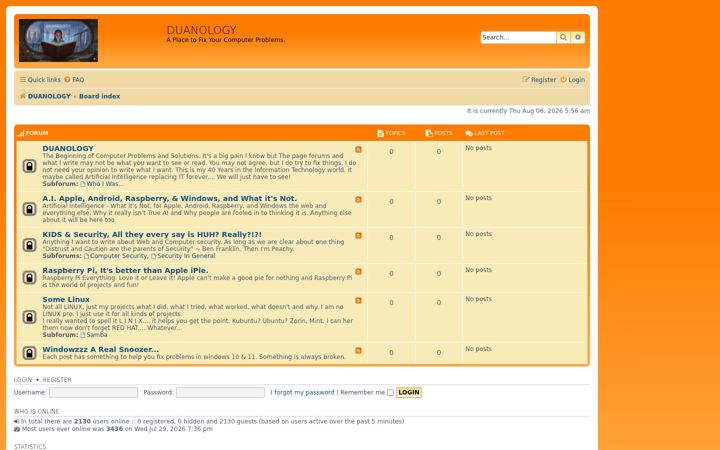Open Security In General subforum
Screen dimensions: 720x450
coord(183,256)
